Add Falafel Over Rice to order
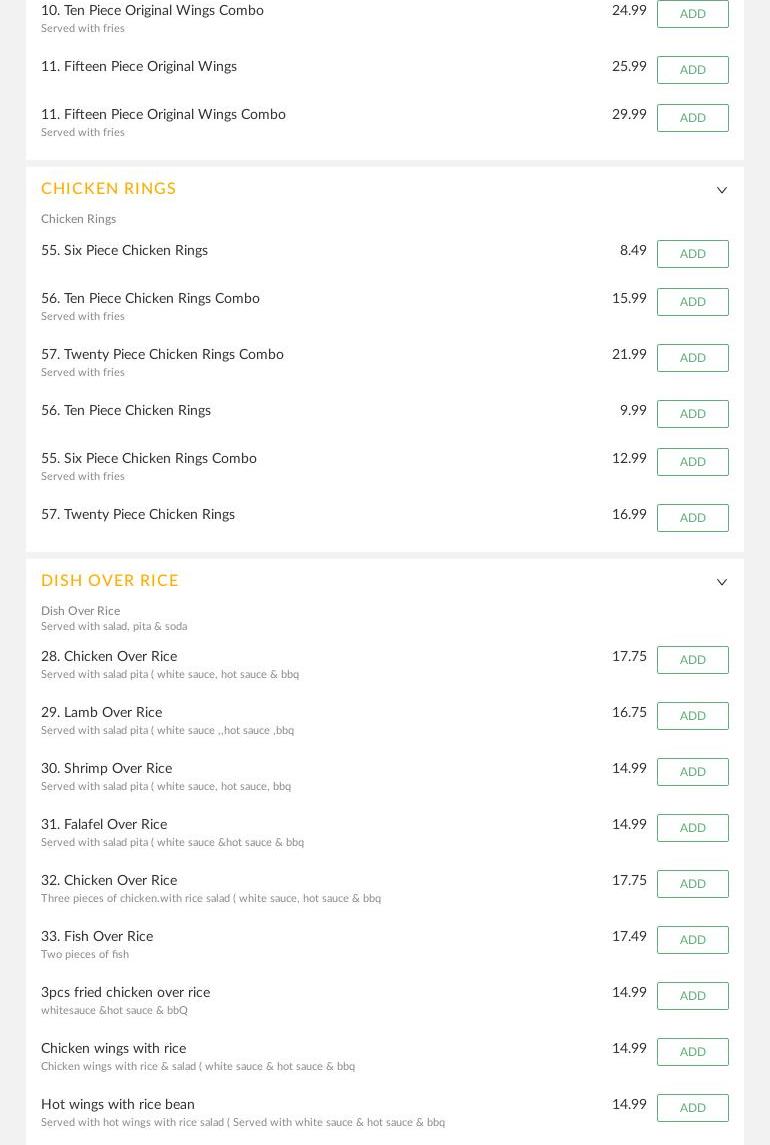This screenshot has width=770, height=1145. (x=692, y=828)
